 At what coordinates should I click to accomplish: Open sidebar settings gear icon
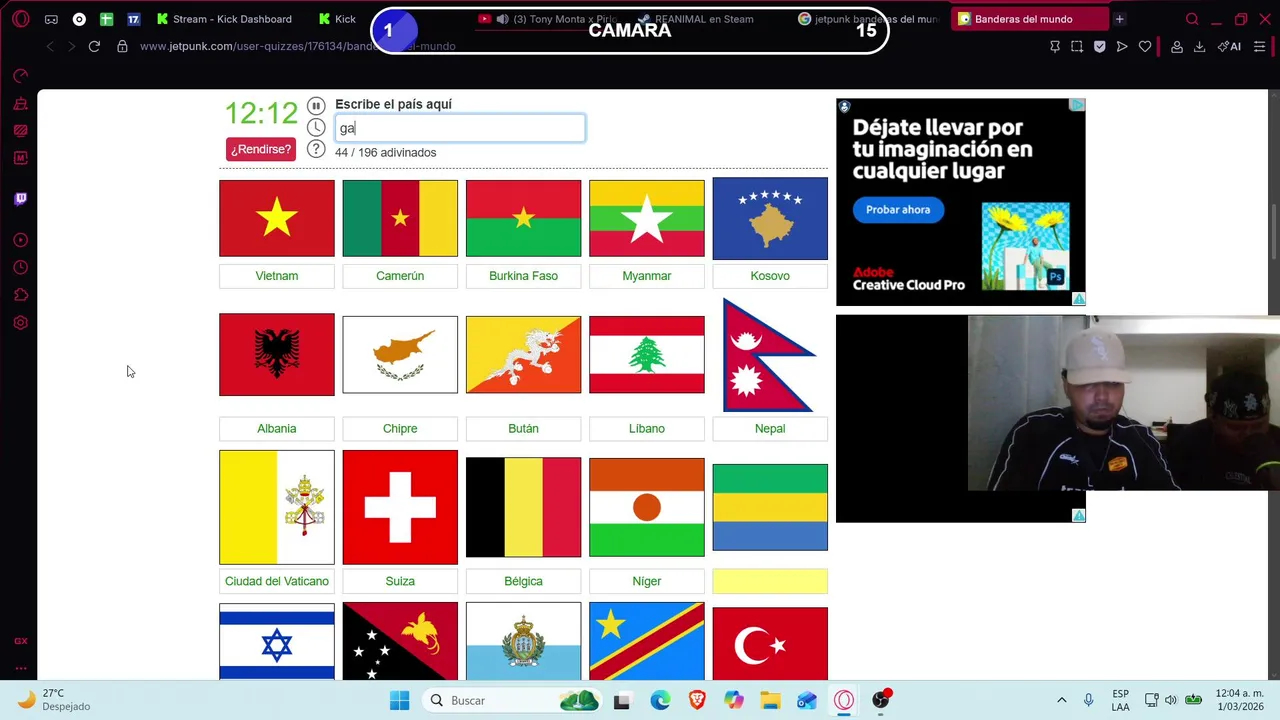pos(20,323)
